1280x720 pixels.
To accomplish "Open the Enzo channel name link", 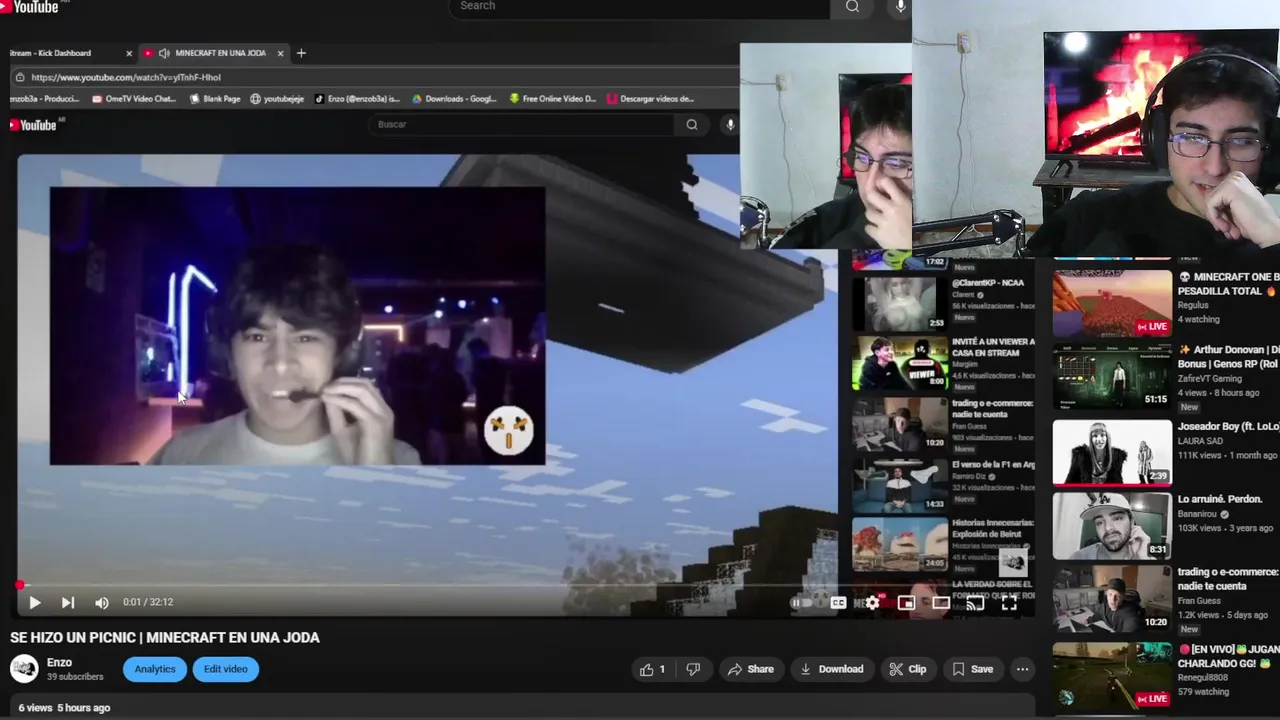I will coord(59,662).
